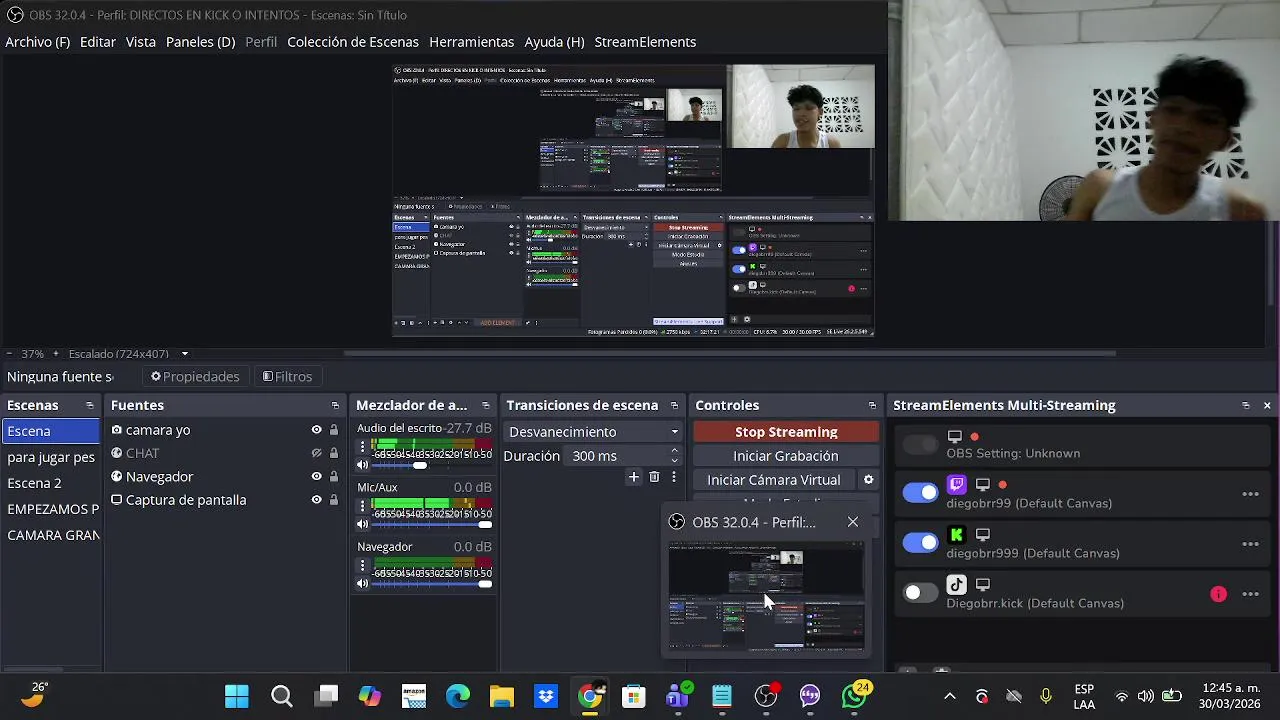Undock the Controles panel

pos(872,405)
